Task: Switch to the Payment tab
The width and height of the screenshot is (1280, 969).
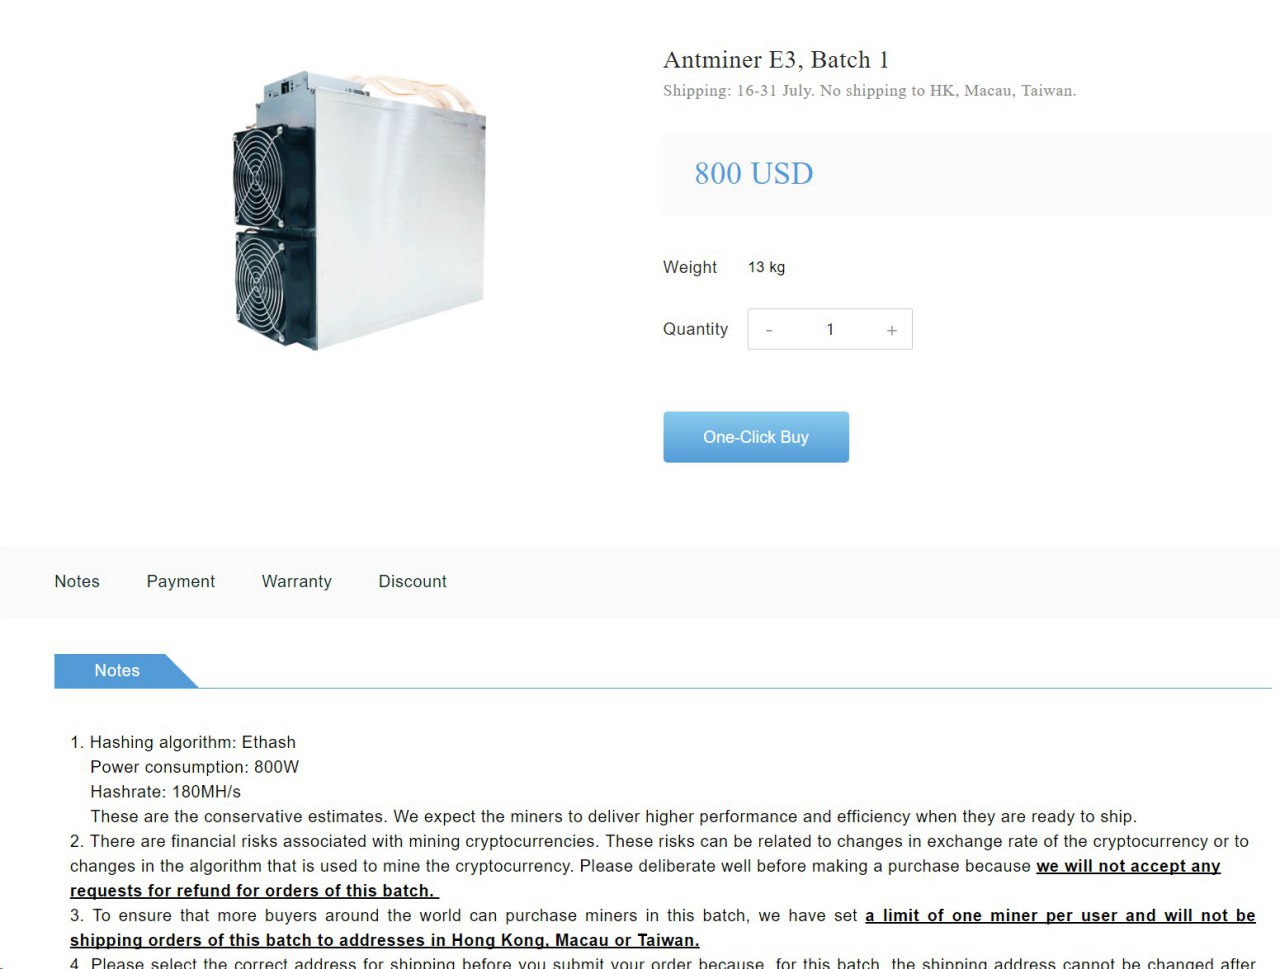Action: pyautogui.click(x=181, y=581)
